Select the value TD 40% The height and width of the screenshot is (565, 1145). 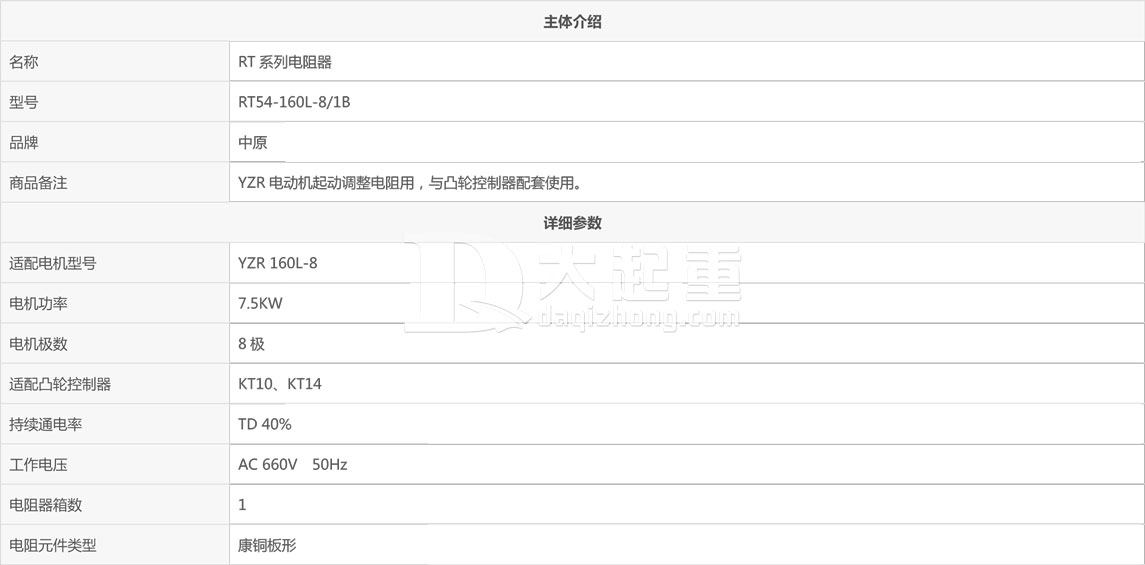coord(264,424)
